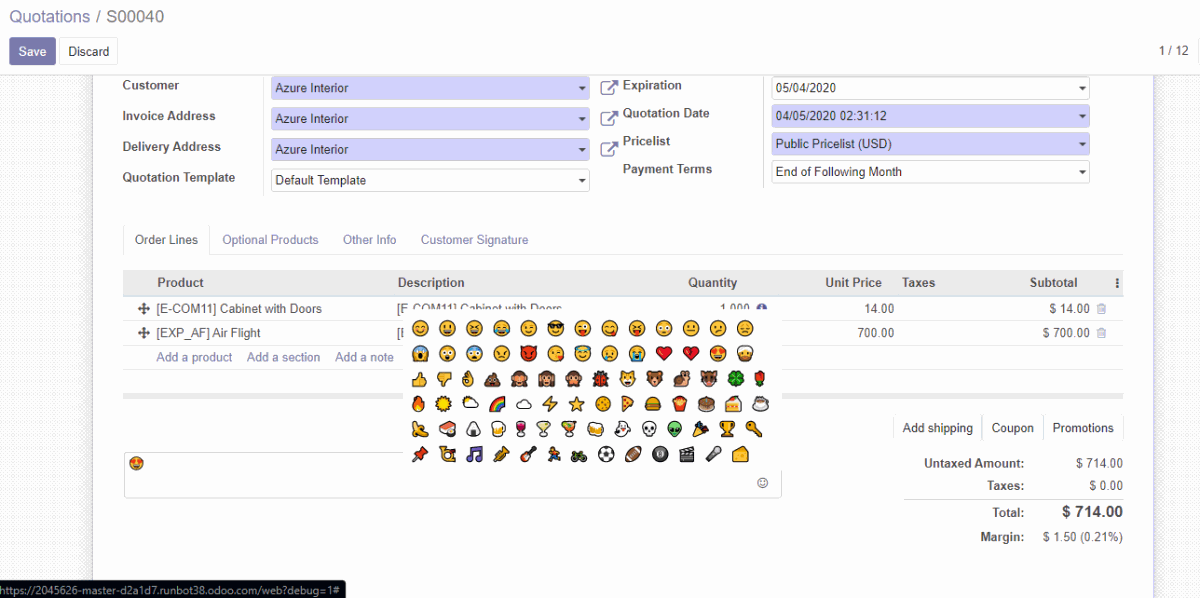Grab the drag handle for Air Flight line
Viewport: 1200px width, 598px height.
pos(143,333)
